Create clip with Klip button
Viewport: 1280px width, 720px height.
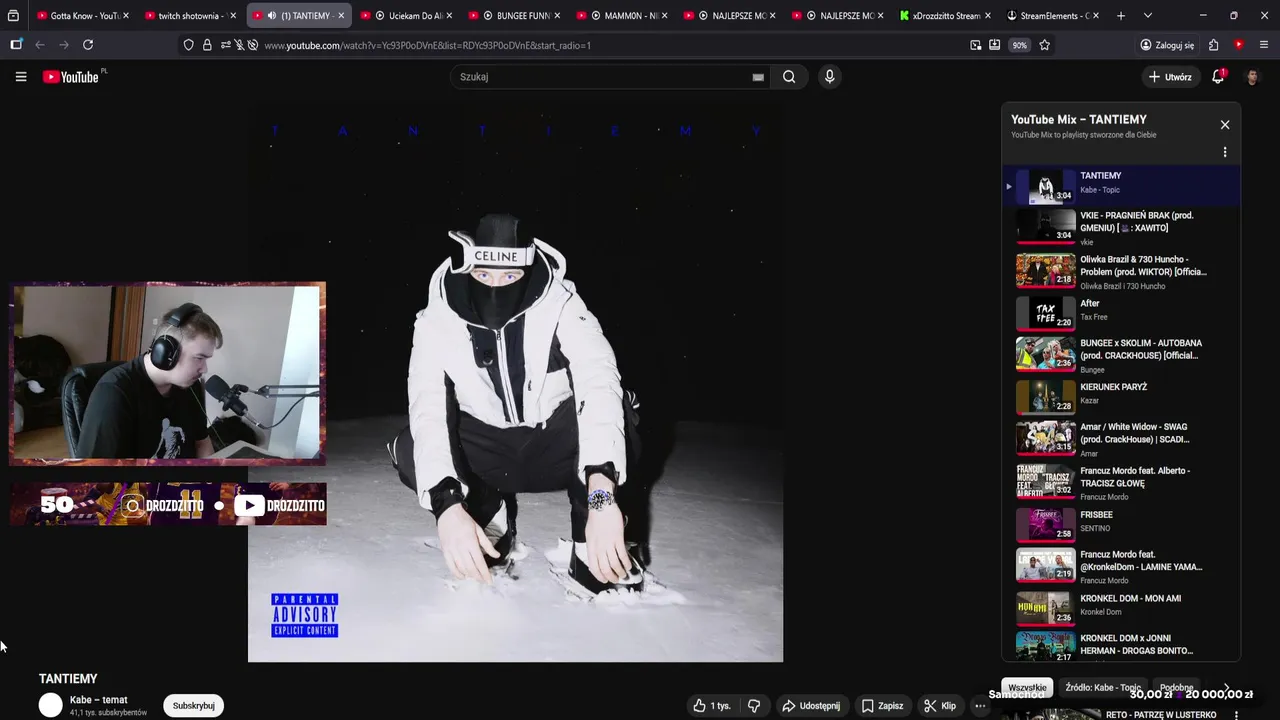pos(940,706)
